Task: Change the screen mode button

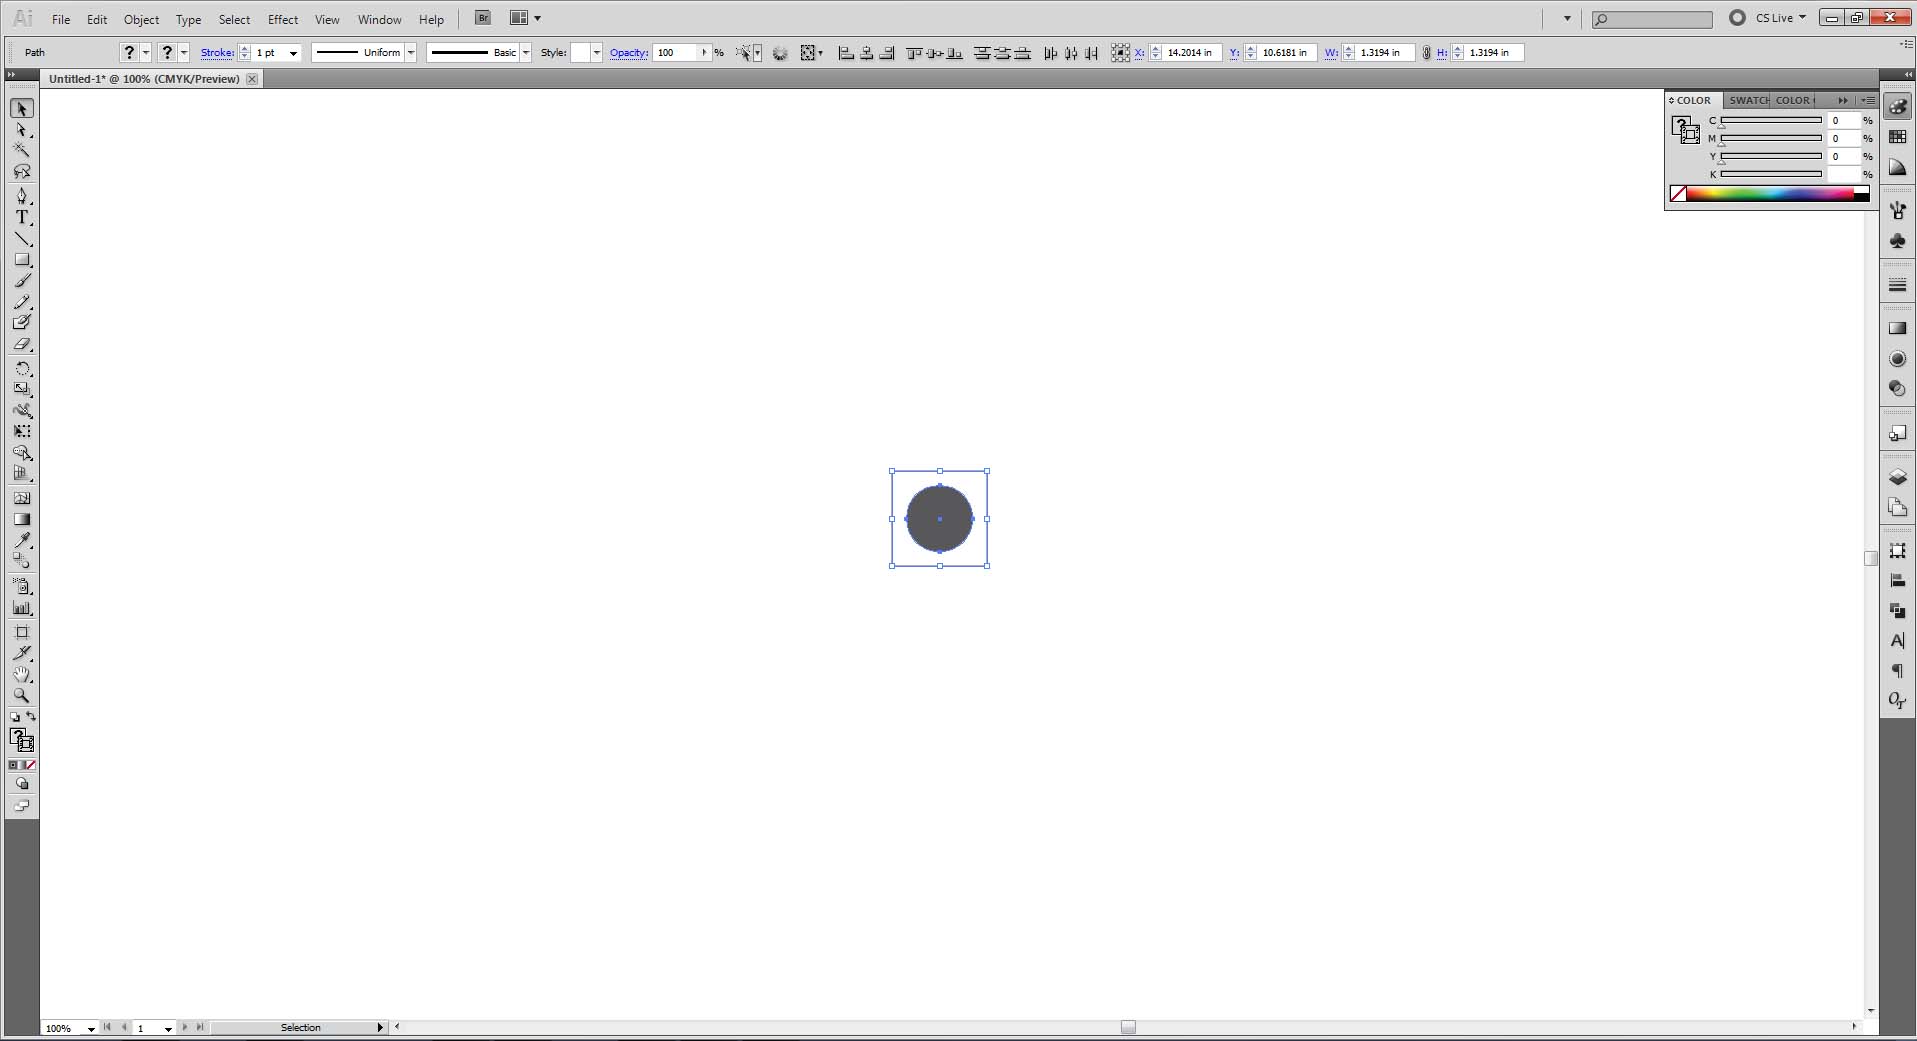Action: coord(22,806)
